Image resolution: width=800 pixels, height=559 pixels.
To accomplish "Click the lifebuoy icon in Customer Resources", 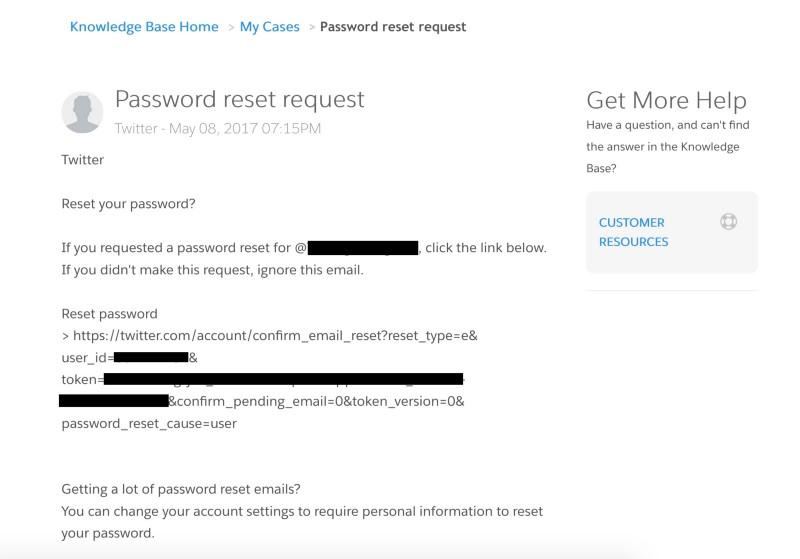I will pyautogui.click(x=728, y=222).
